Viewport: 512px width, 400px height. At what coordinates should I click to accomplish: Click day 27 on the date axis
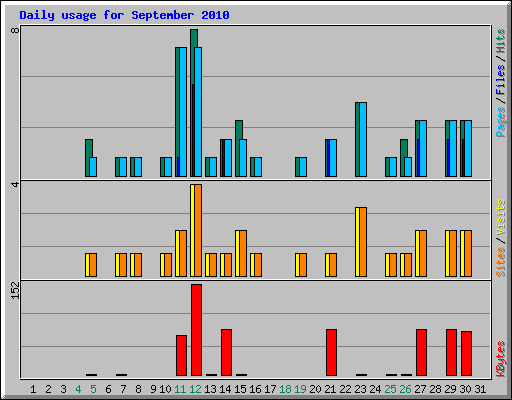coord(420,389)
